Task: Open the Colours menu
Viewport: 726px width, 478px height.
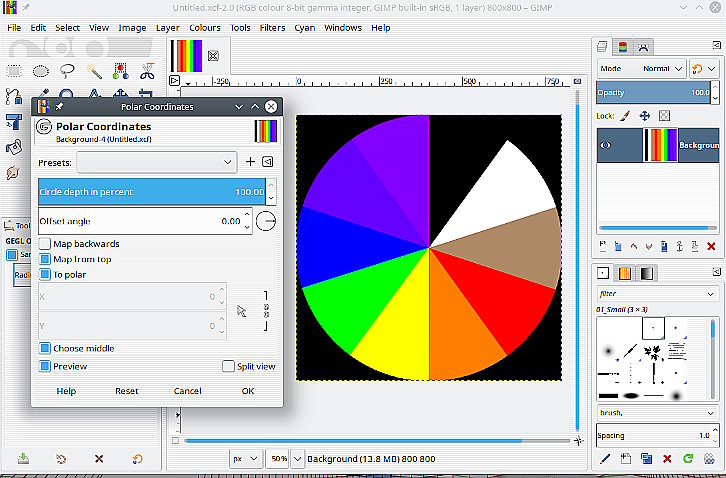Action: 205,28
